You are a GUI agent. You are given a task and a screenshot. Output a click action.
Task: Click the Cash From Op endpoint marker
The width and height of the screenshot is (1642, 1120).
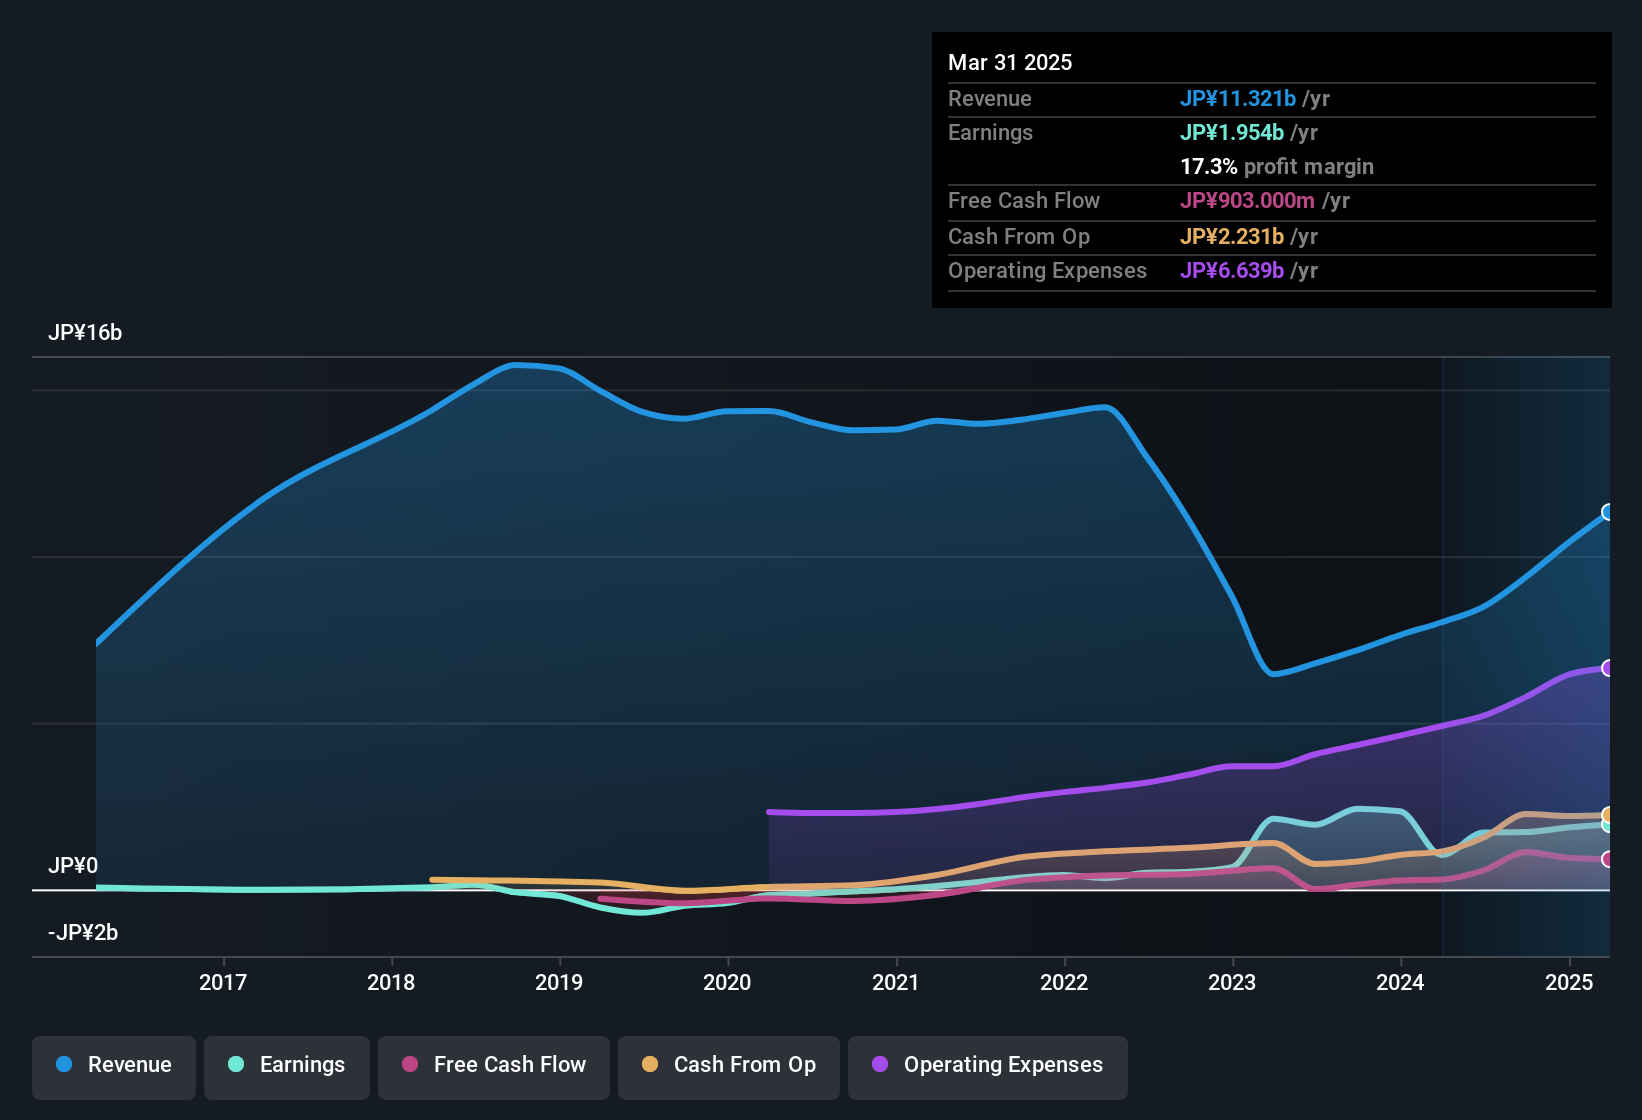[x=1608, y=815]
